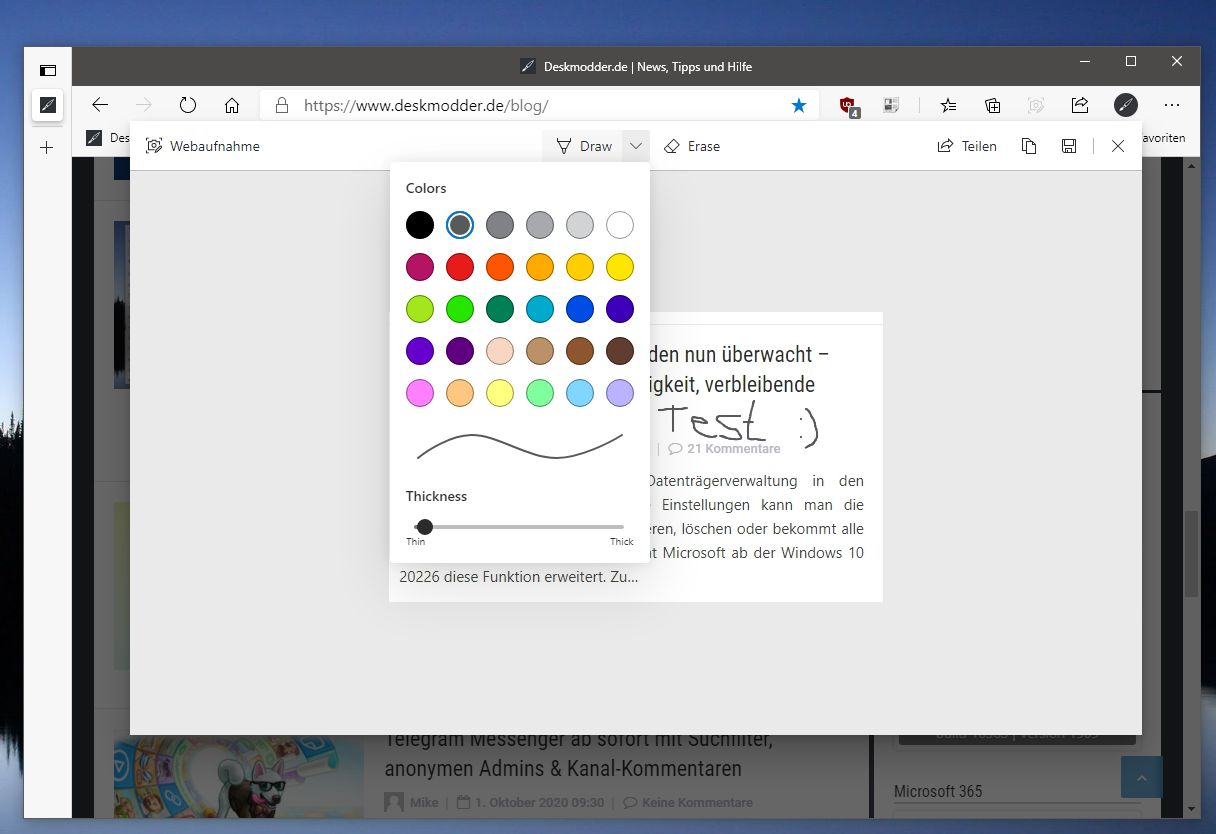Pick the pastel light blue swatch
This screenshot has width=1216, height=834.
[580, 393]
